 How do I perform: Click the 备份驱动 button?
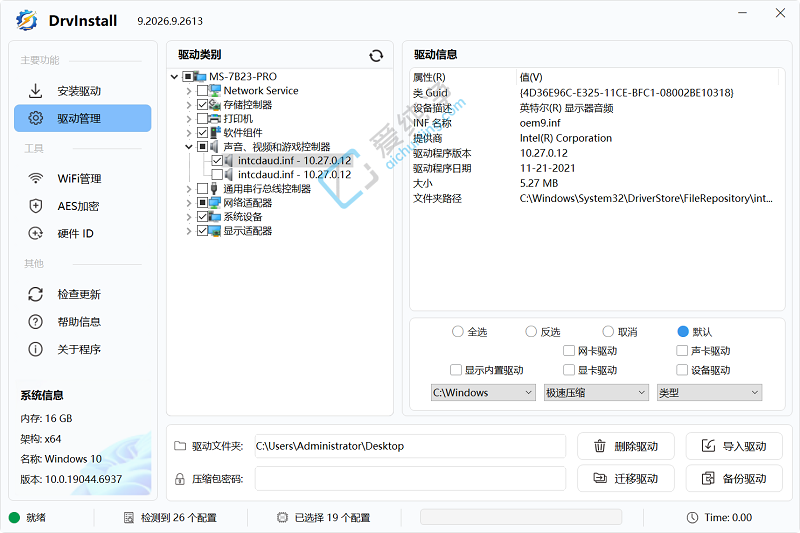point(734,478)
